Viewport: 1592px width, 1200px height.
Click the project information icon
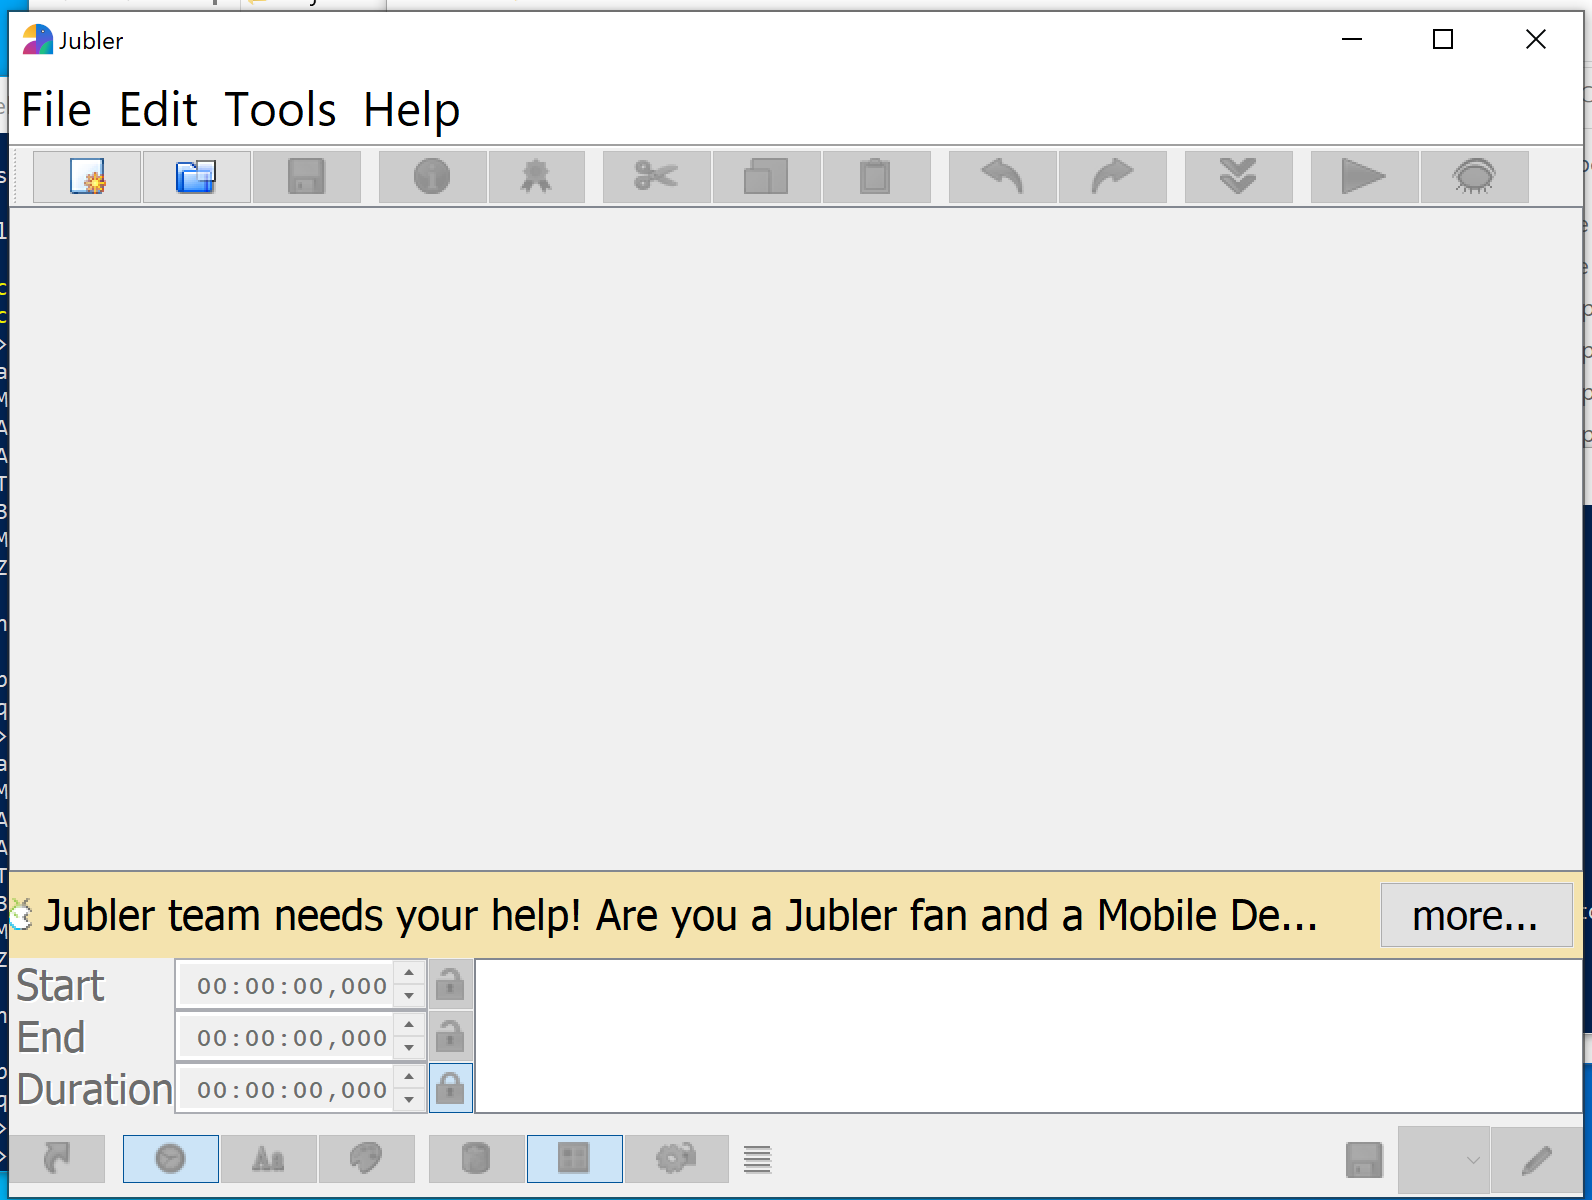pos(432,177)
